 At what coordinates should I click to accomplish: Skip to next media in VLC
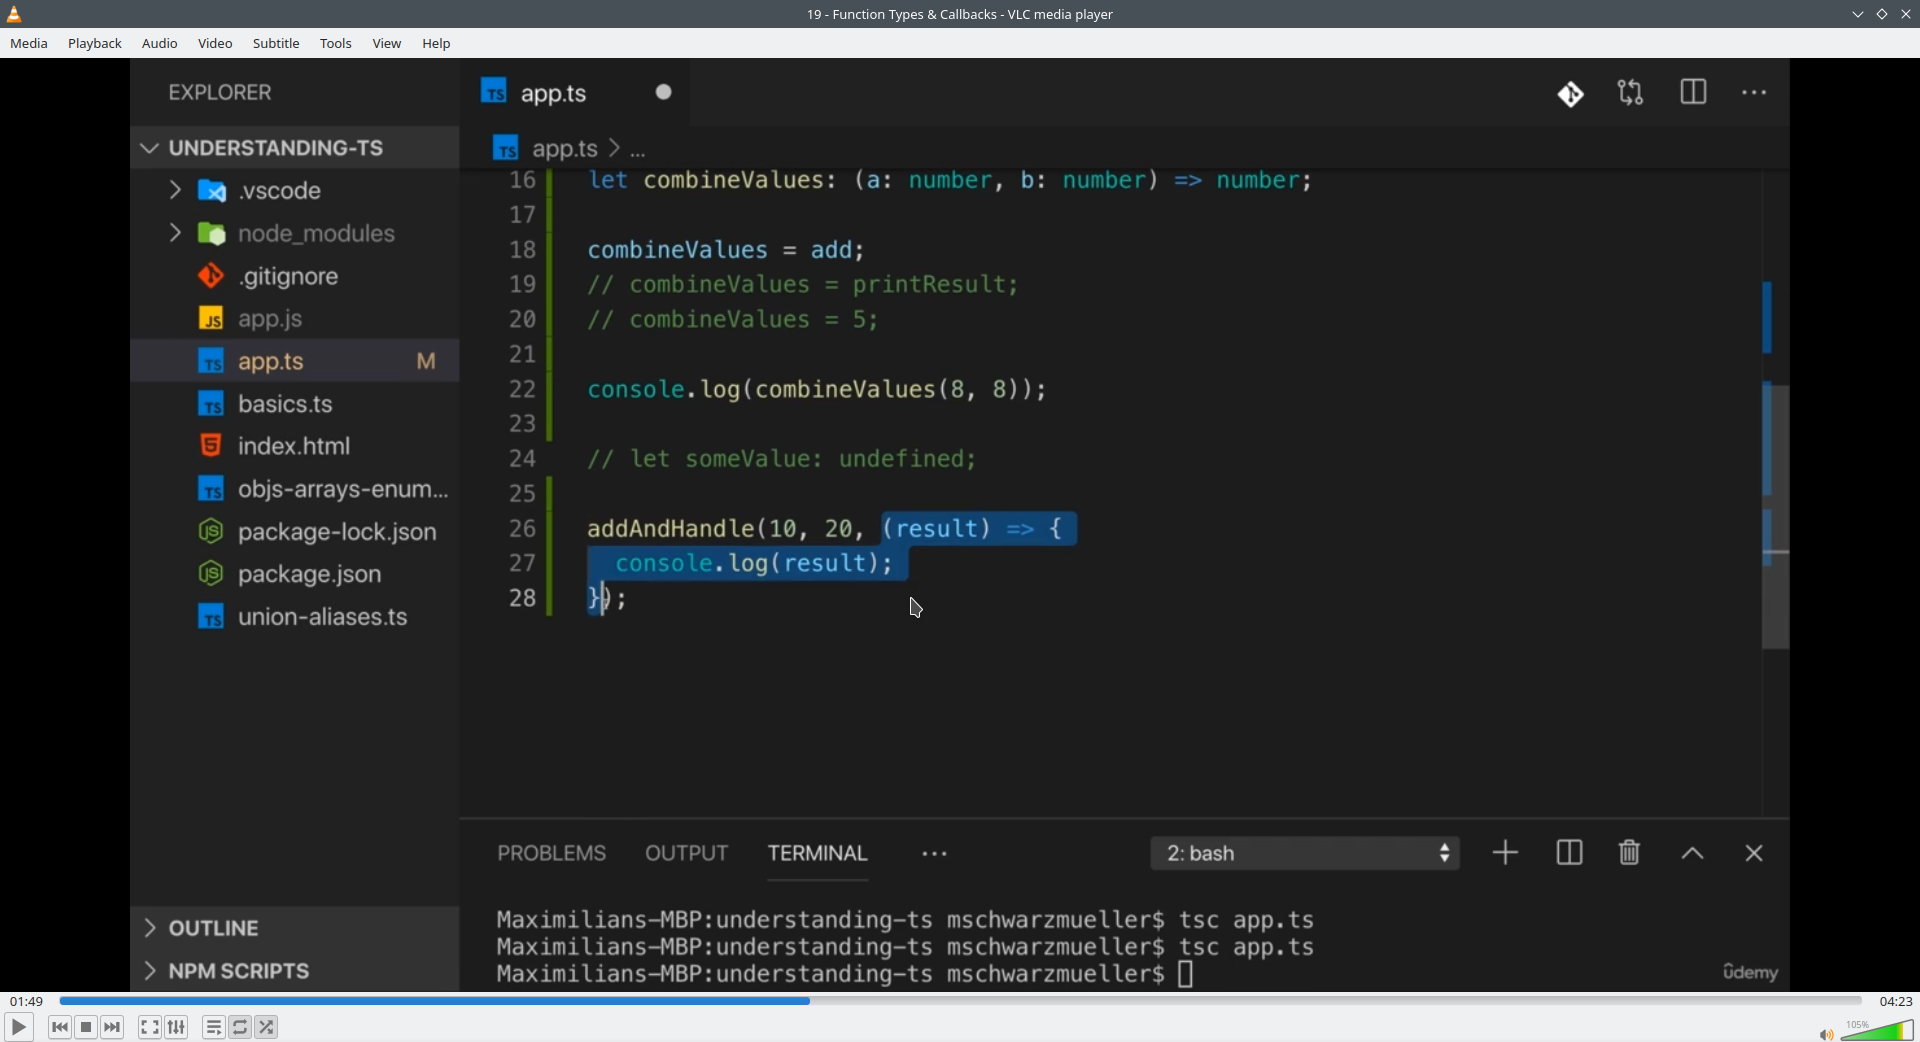coord(113,1027)
